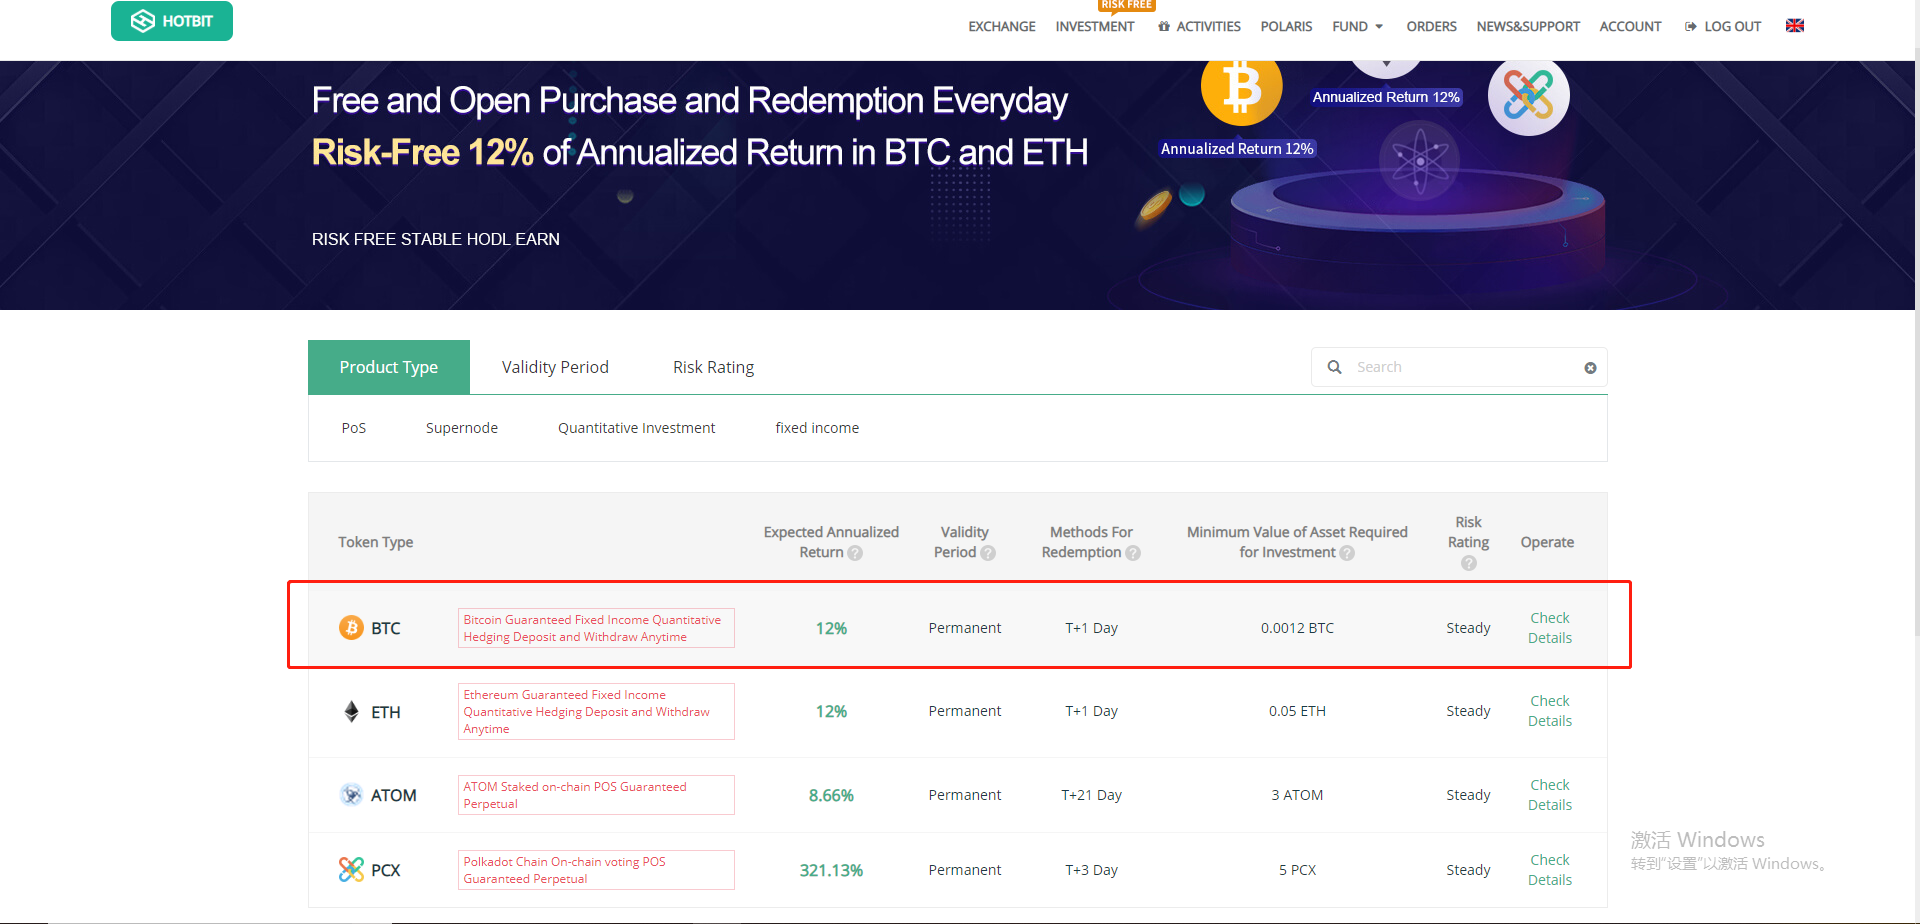Viewport: 1920px width, 924px height.
Task: Switch to the Risk Rating tab
Action: point(713,367)
